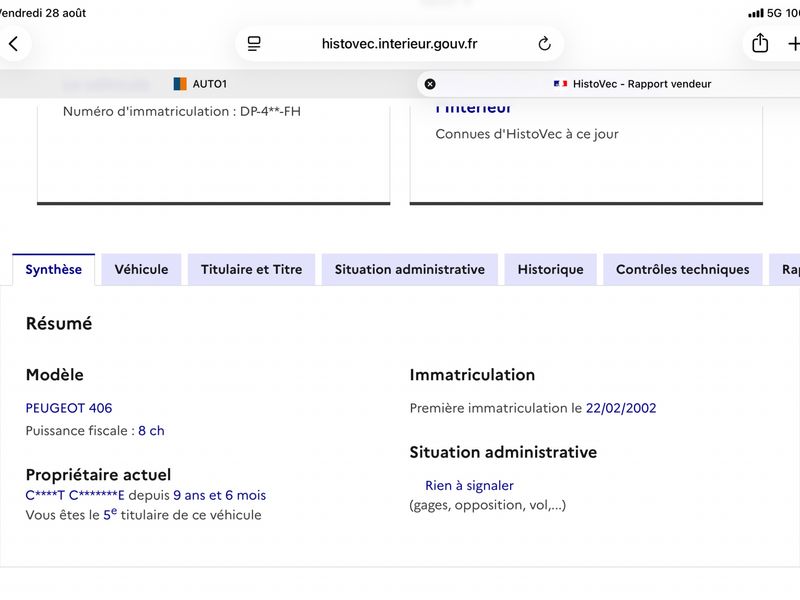This screenshot has height=600, width=800.
Task: View the Contrôles techniques tab
Action: 683,270
